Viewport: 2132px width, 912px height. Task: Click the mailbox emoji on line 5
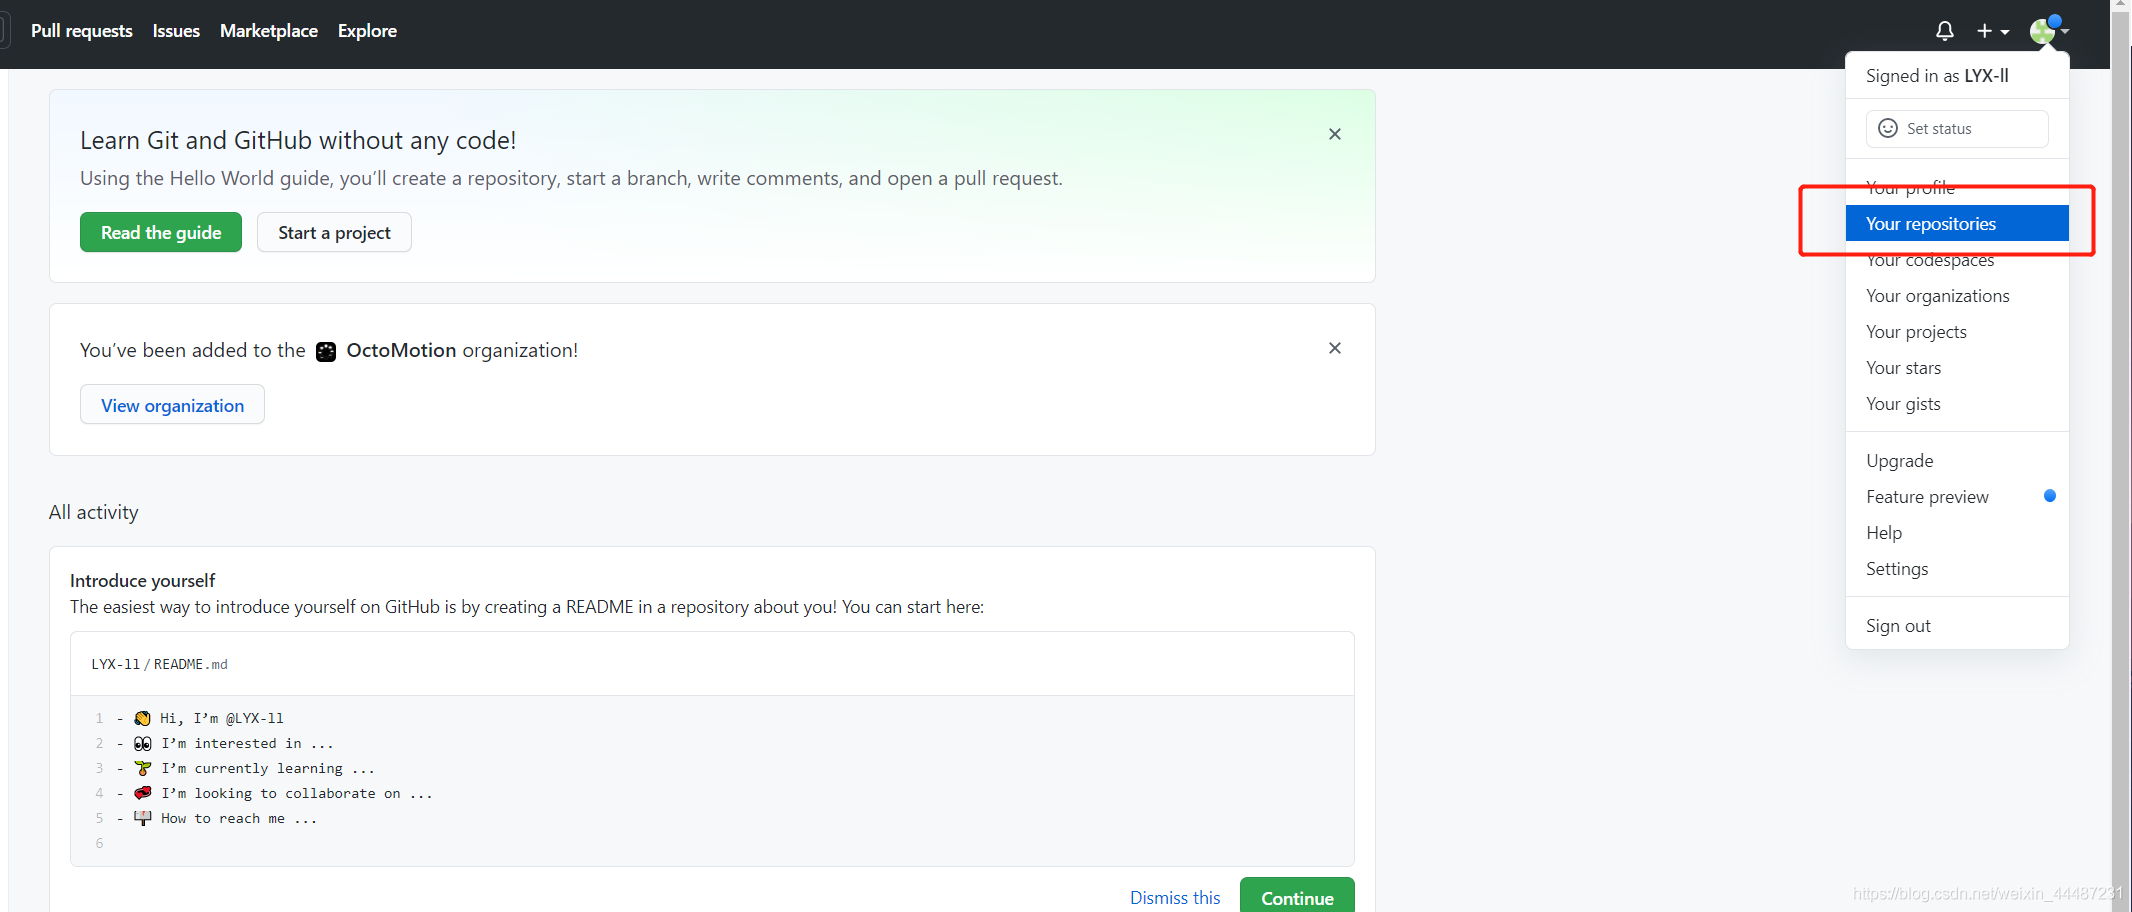(143, 818)
